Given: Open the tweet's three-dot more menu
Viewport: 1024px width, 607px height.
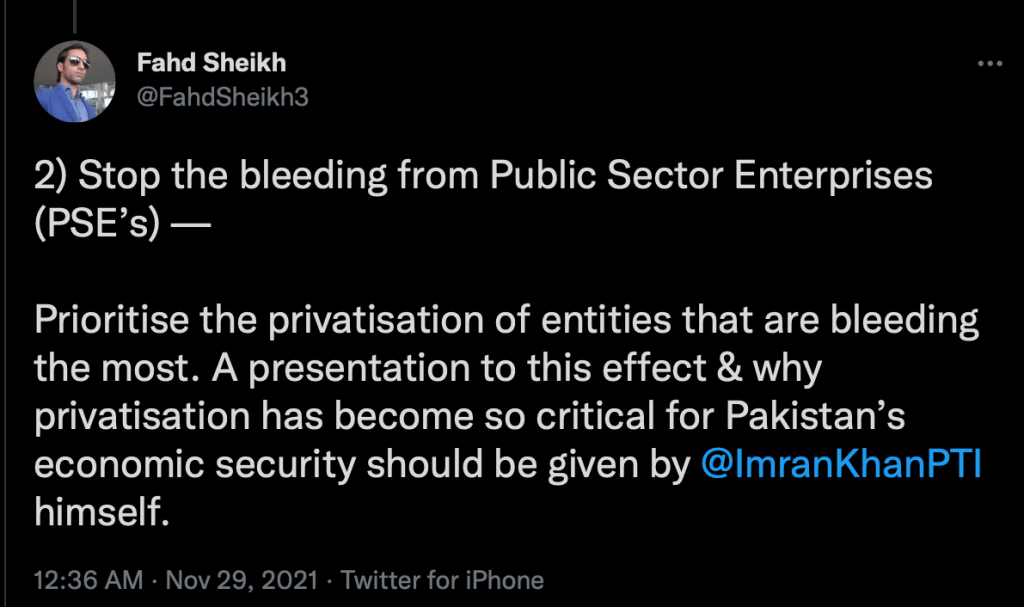Looking at the screenshot, I should click(x=988, y=64).
